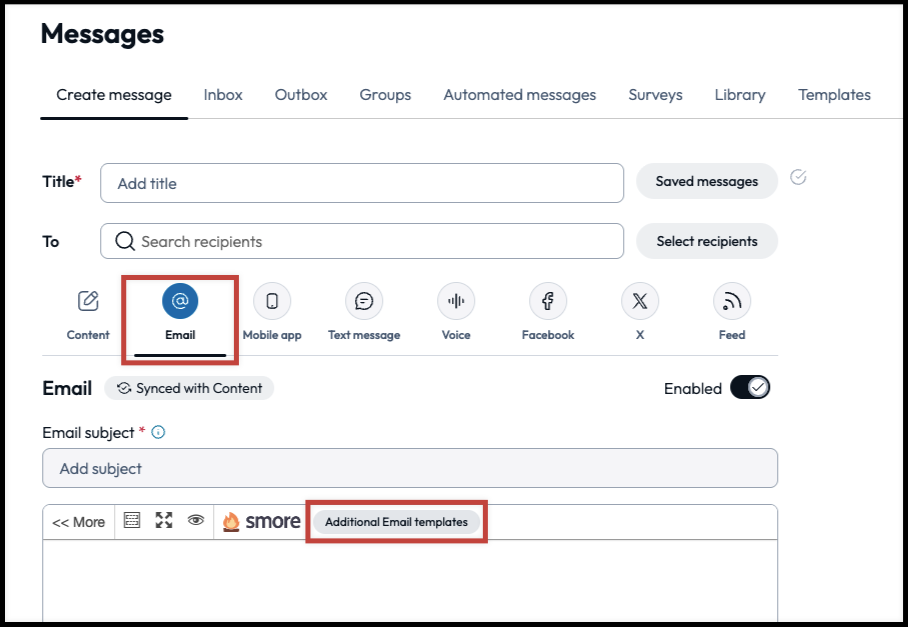
Task: Open the Templates tab
Action: tap(834, 94)
